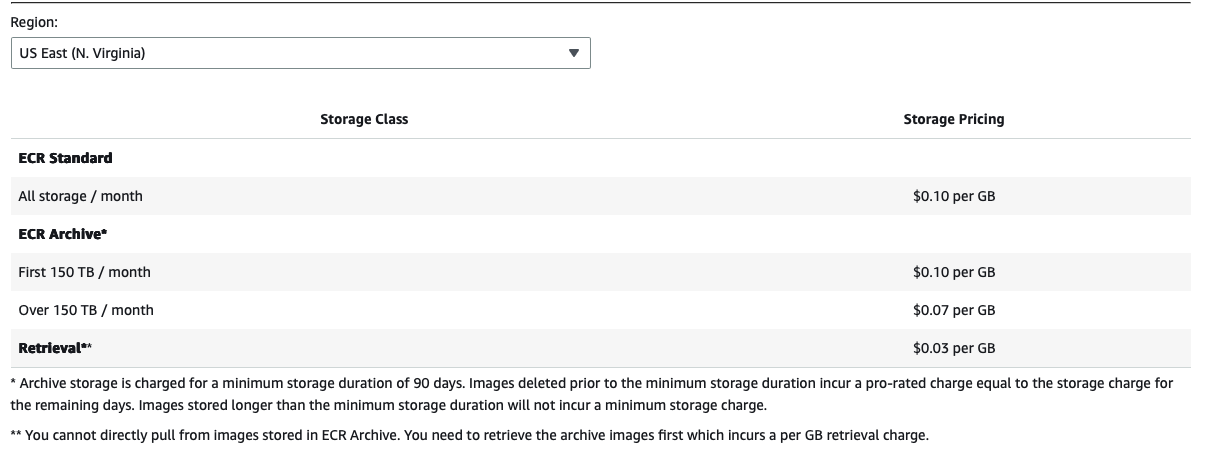This screenshot has height=468, width=1217.
Task: Click the Over 150 TB / month label
Action: tap(86, 310)
